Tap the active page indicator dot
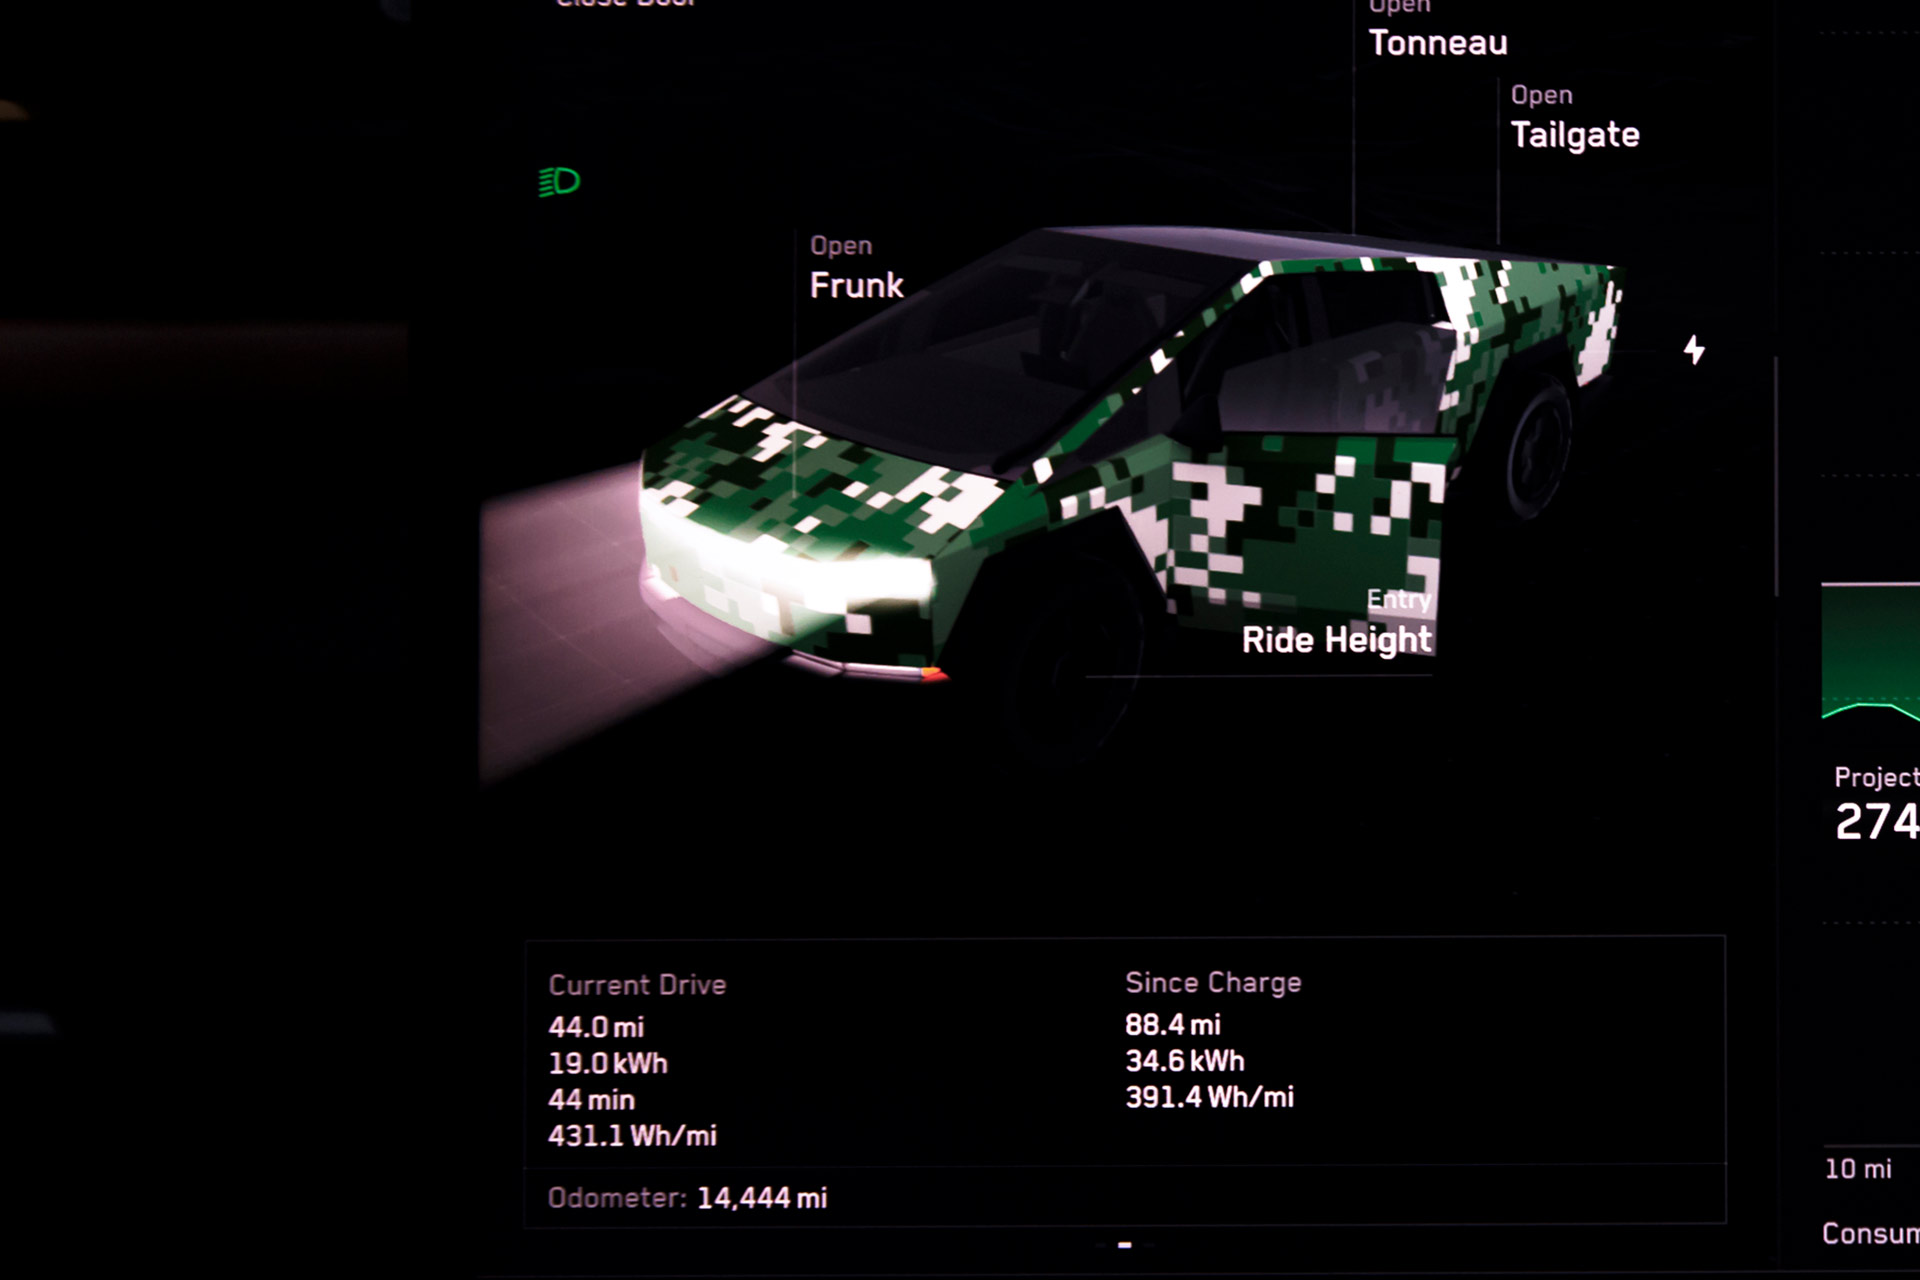 [x=1124, y=1245]
